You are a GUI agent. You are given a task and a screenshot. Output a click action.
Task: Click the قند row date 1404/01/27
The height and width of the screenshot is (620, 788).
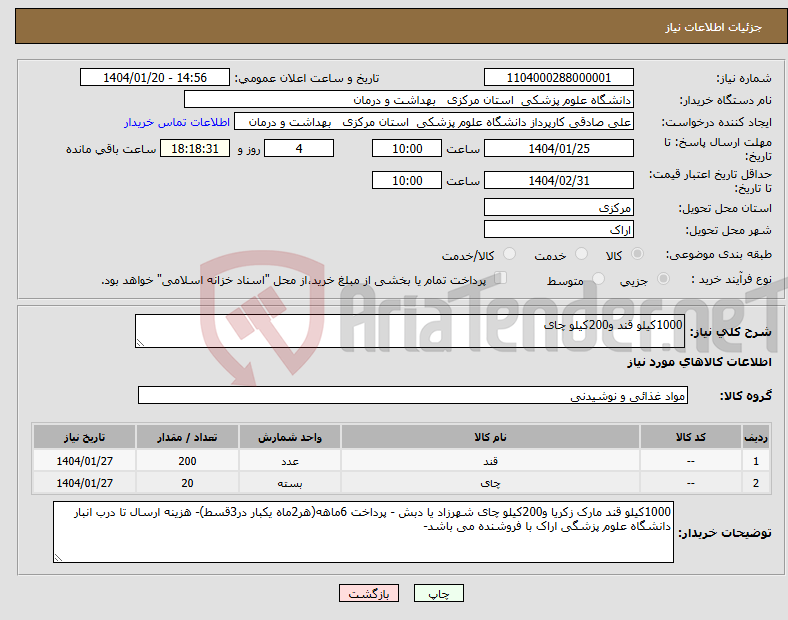[84, 461]
